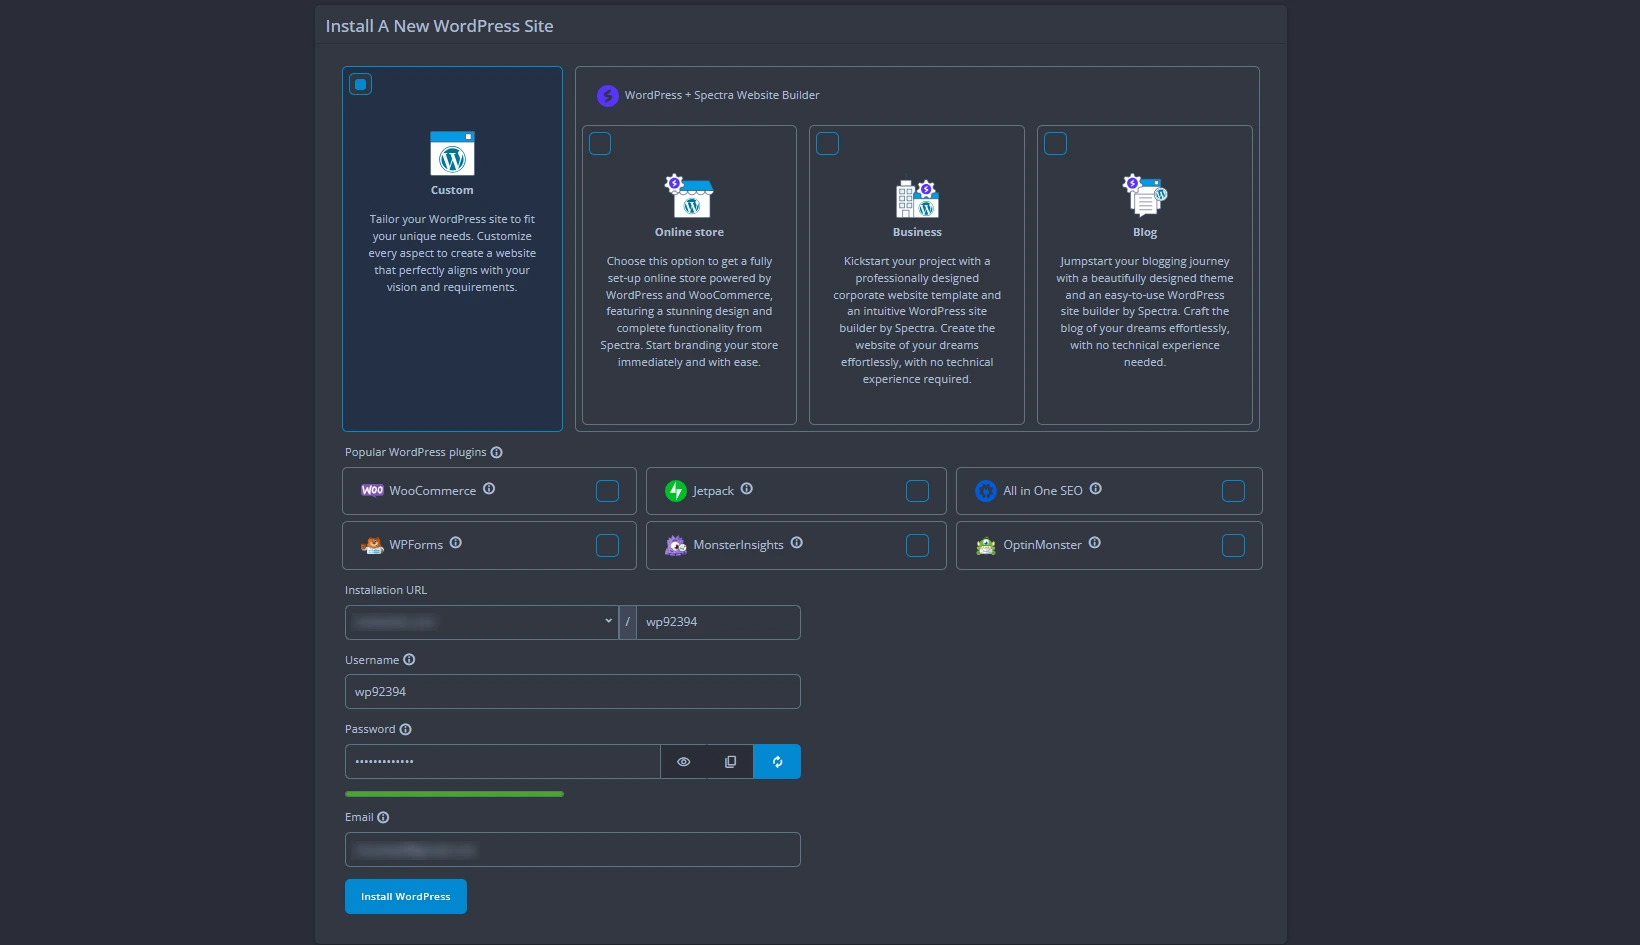The height and width of the screenshot is (945, 1640).
Task: Check the Online store option checkbox
Action: pos(600,144)
